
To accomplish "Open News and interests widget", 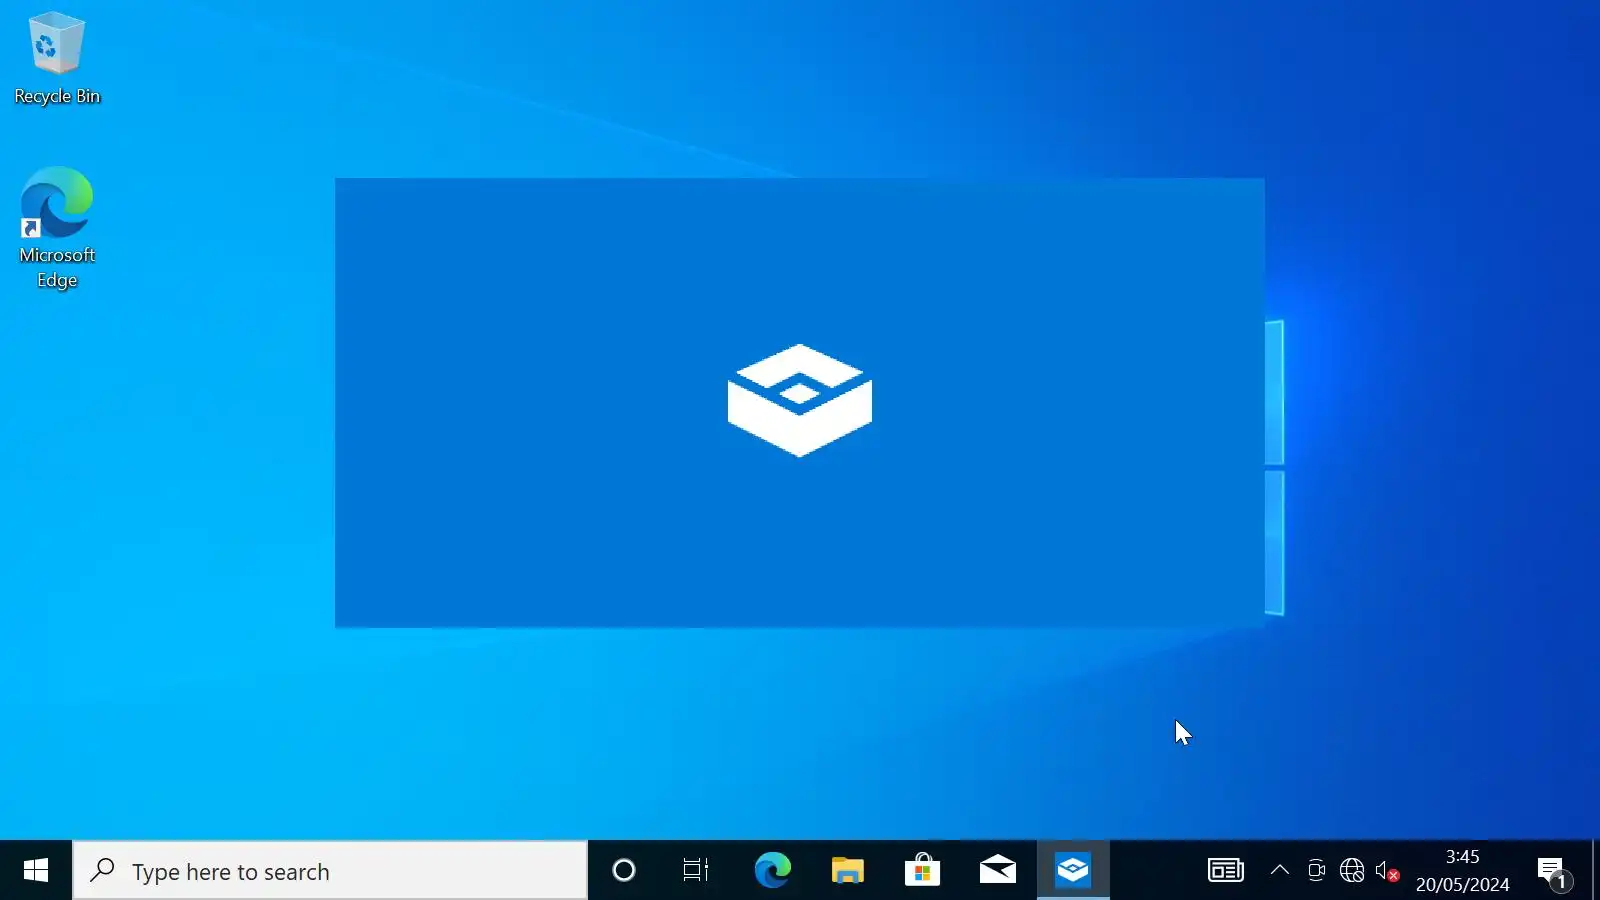I will pos(1225,871).
